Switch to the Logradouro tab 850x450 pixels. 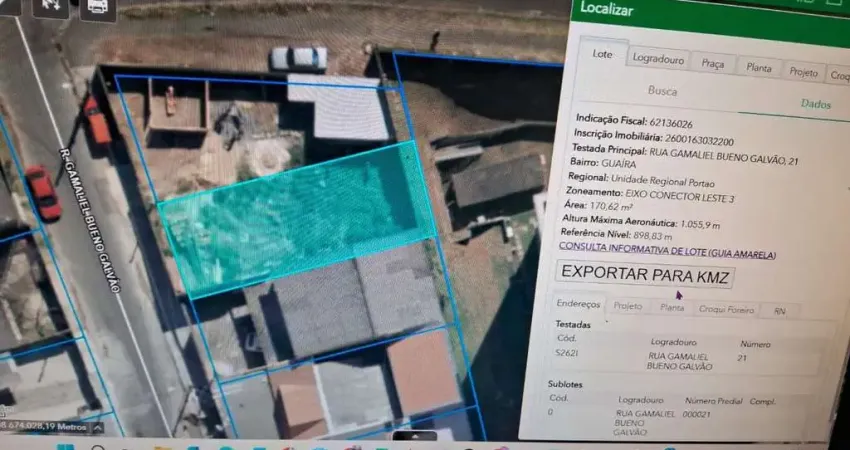click(658, 59)
